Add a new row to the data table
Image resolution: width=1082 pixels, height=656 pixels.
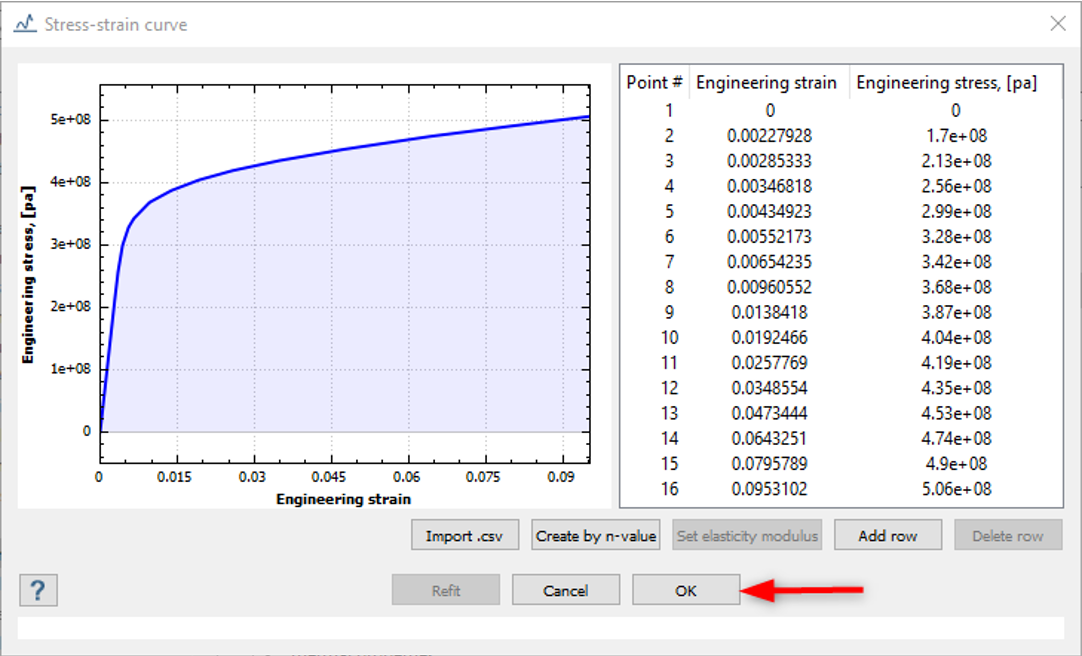887,534
